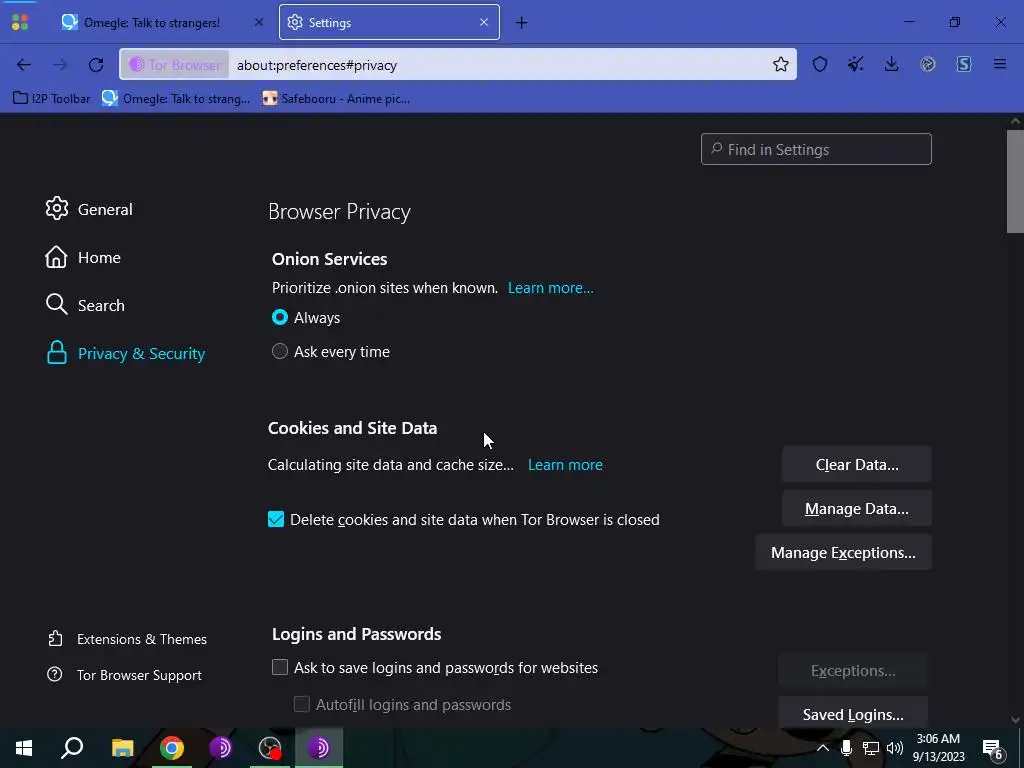Open the Windows Start menu
1024x768 pixels.
click(x=24, y=748)
